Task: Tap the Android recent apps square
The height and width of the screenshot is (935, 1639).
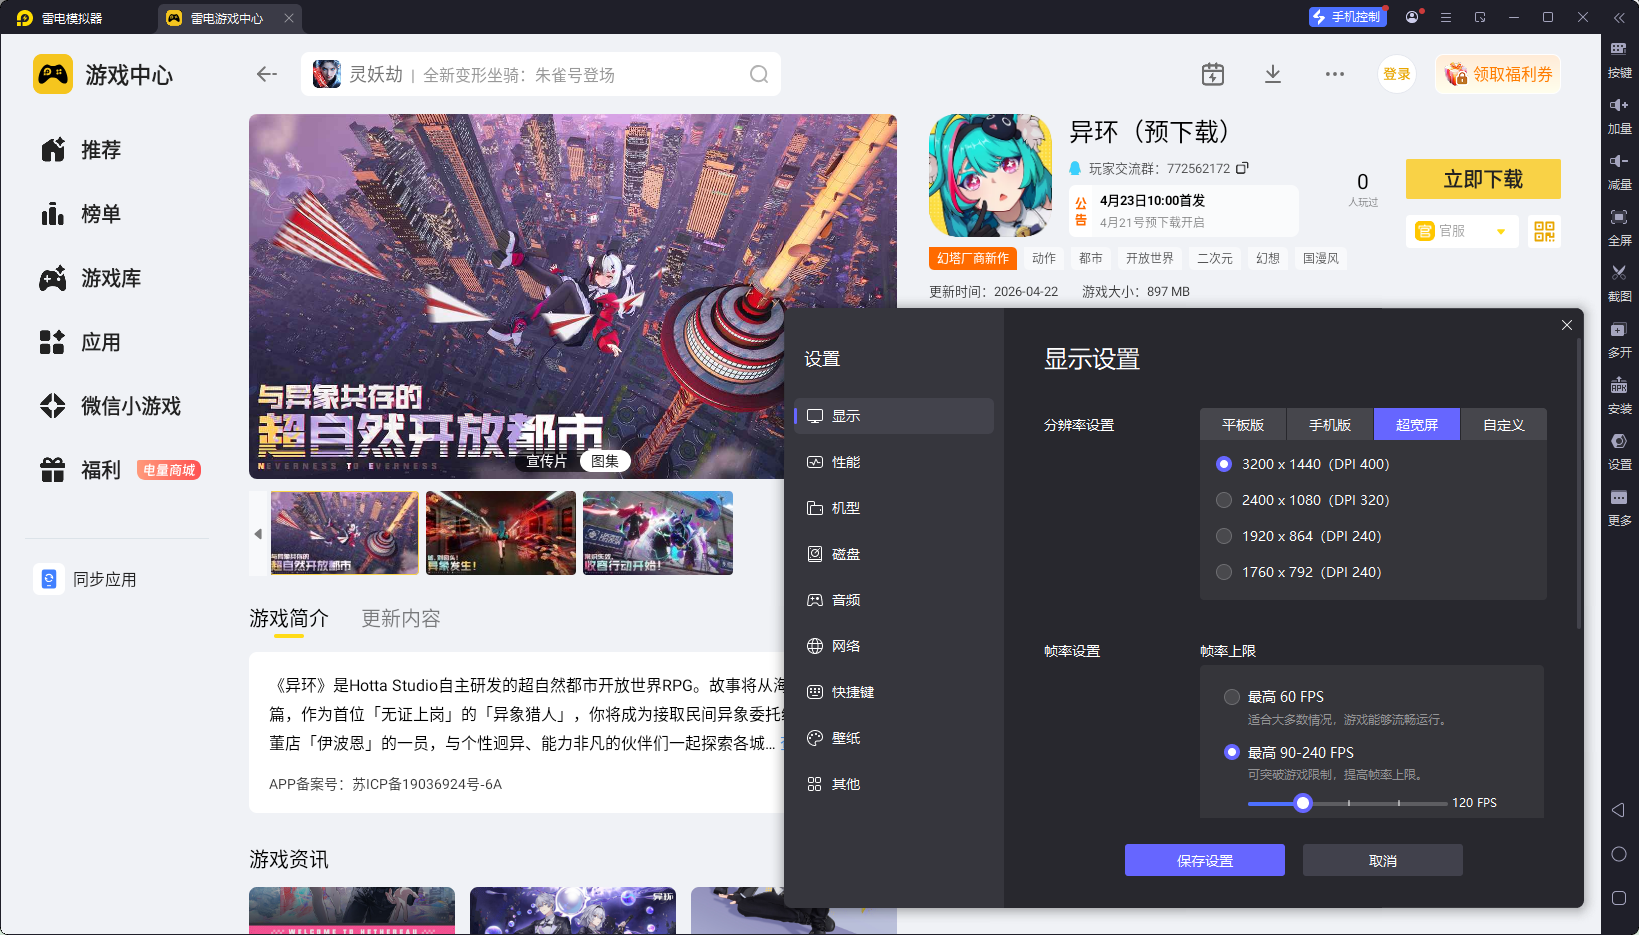Action: coord(1619,898)
